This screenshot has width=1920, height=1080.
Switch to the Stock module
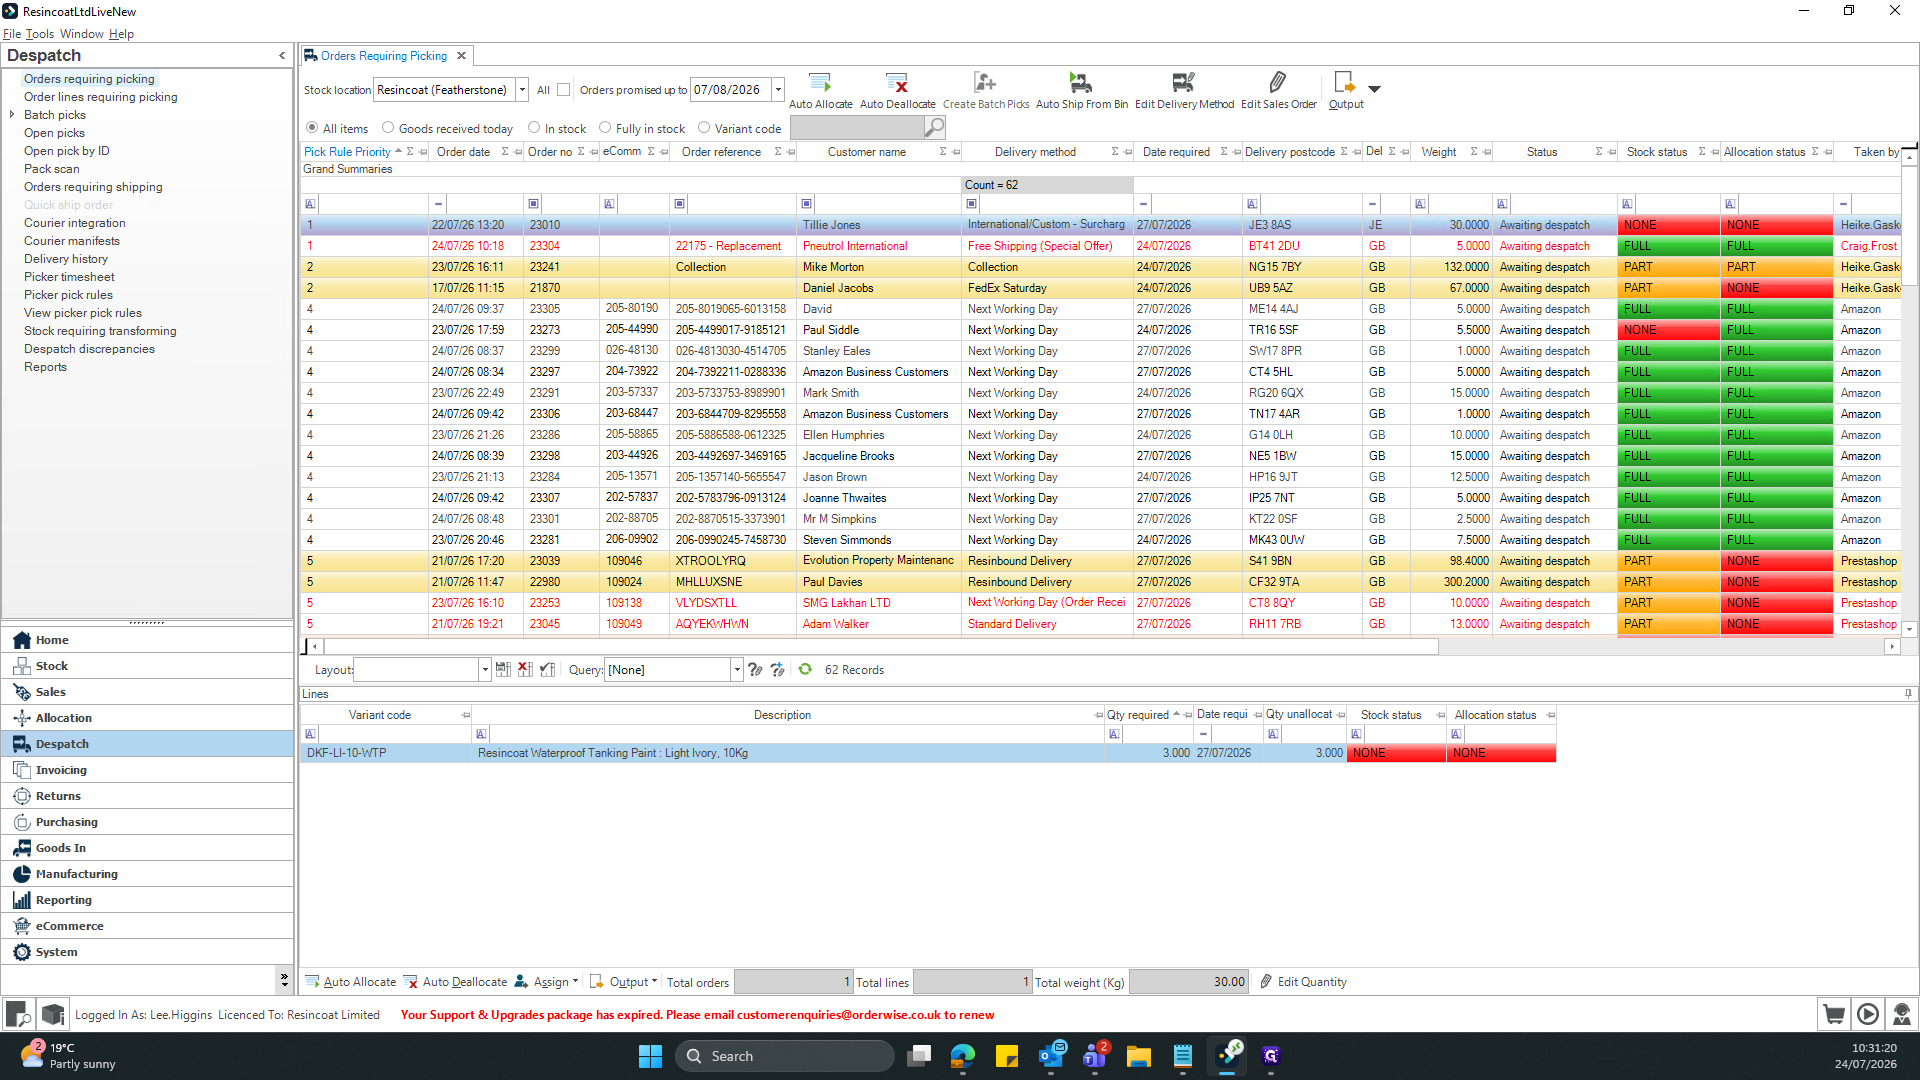click(147, 666)
